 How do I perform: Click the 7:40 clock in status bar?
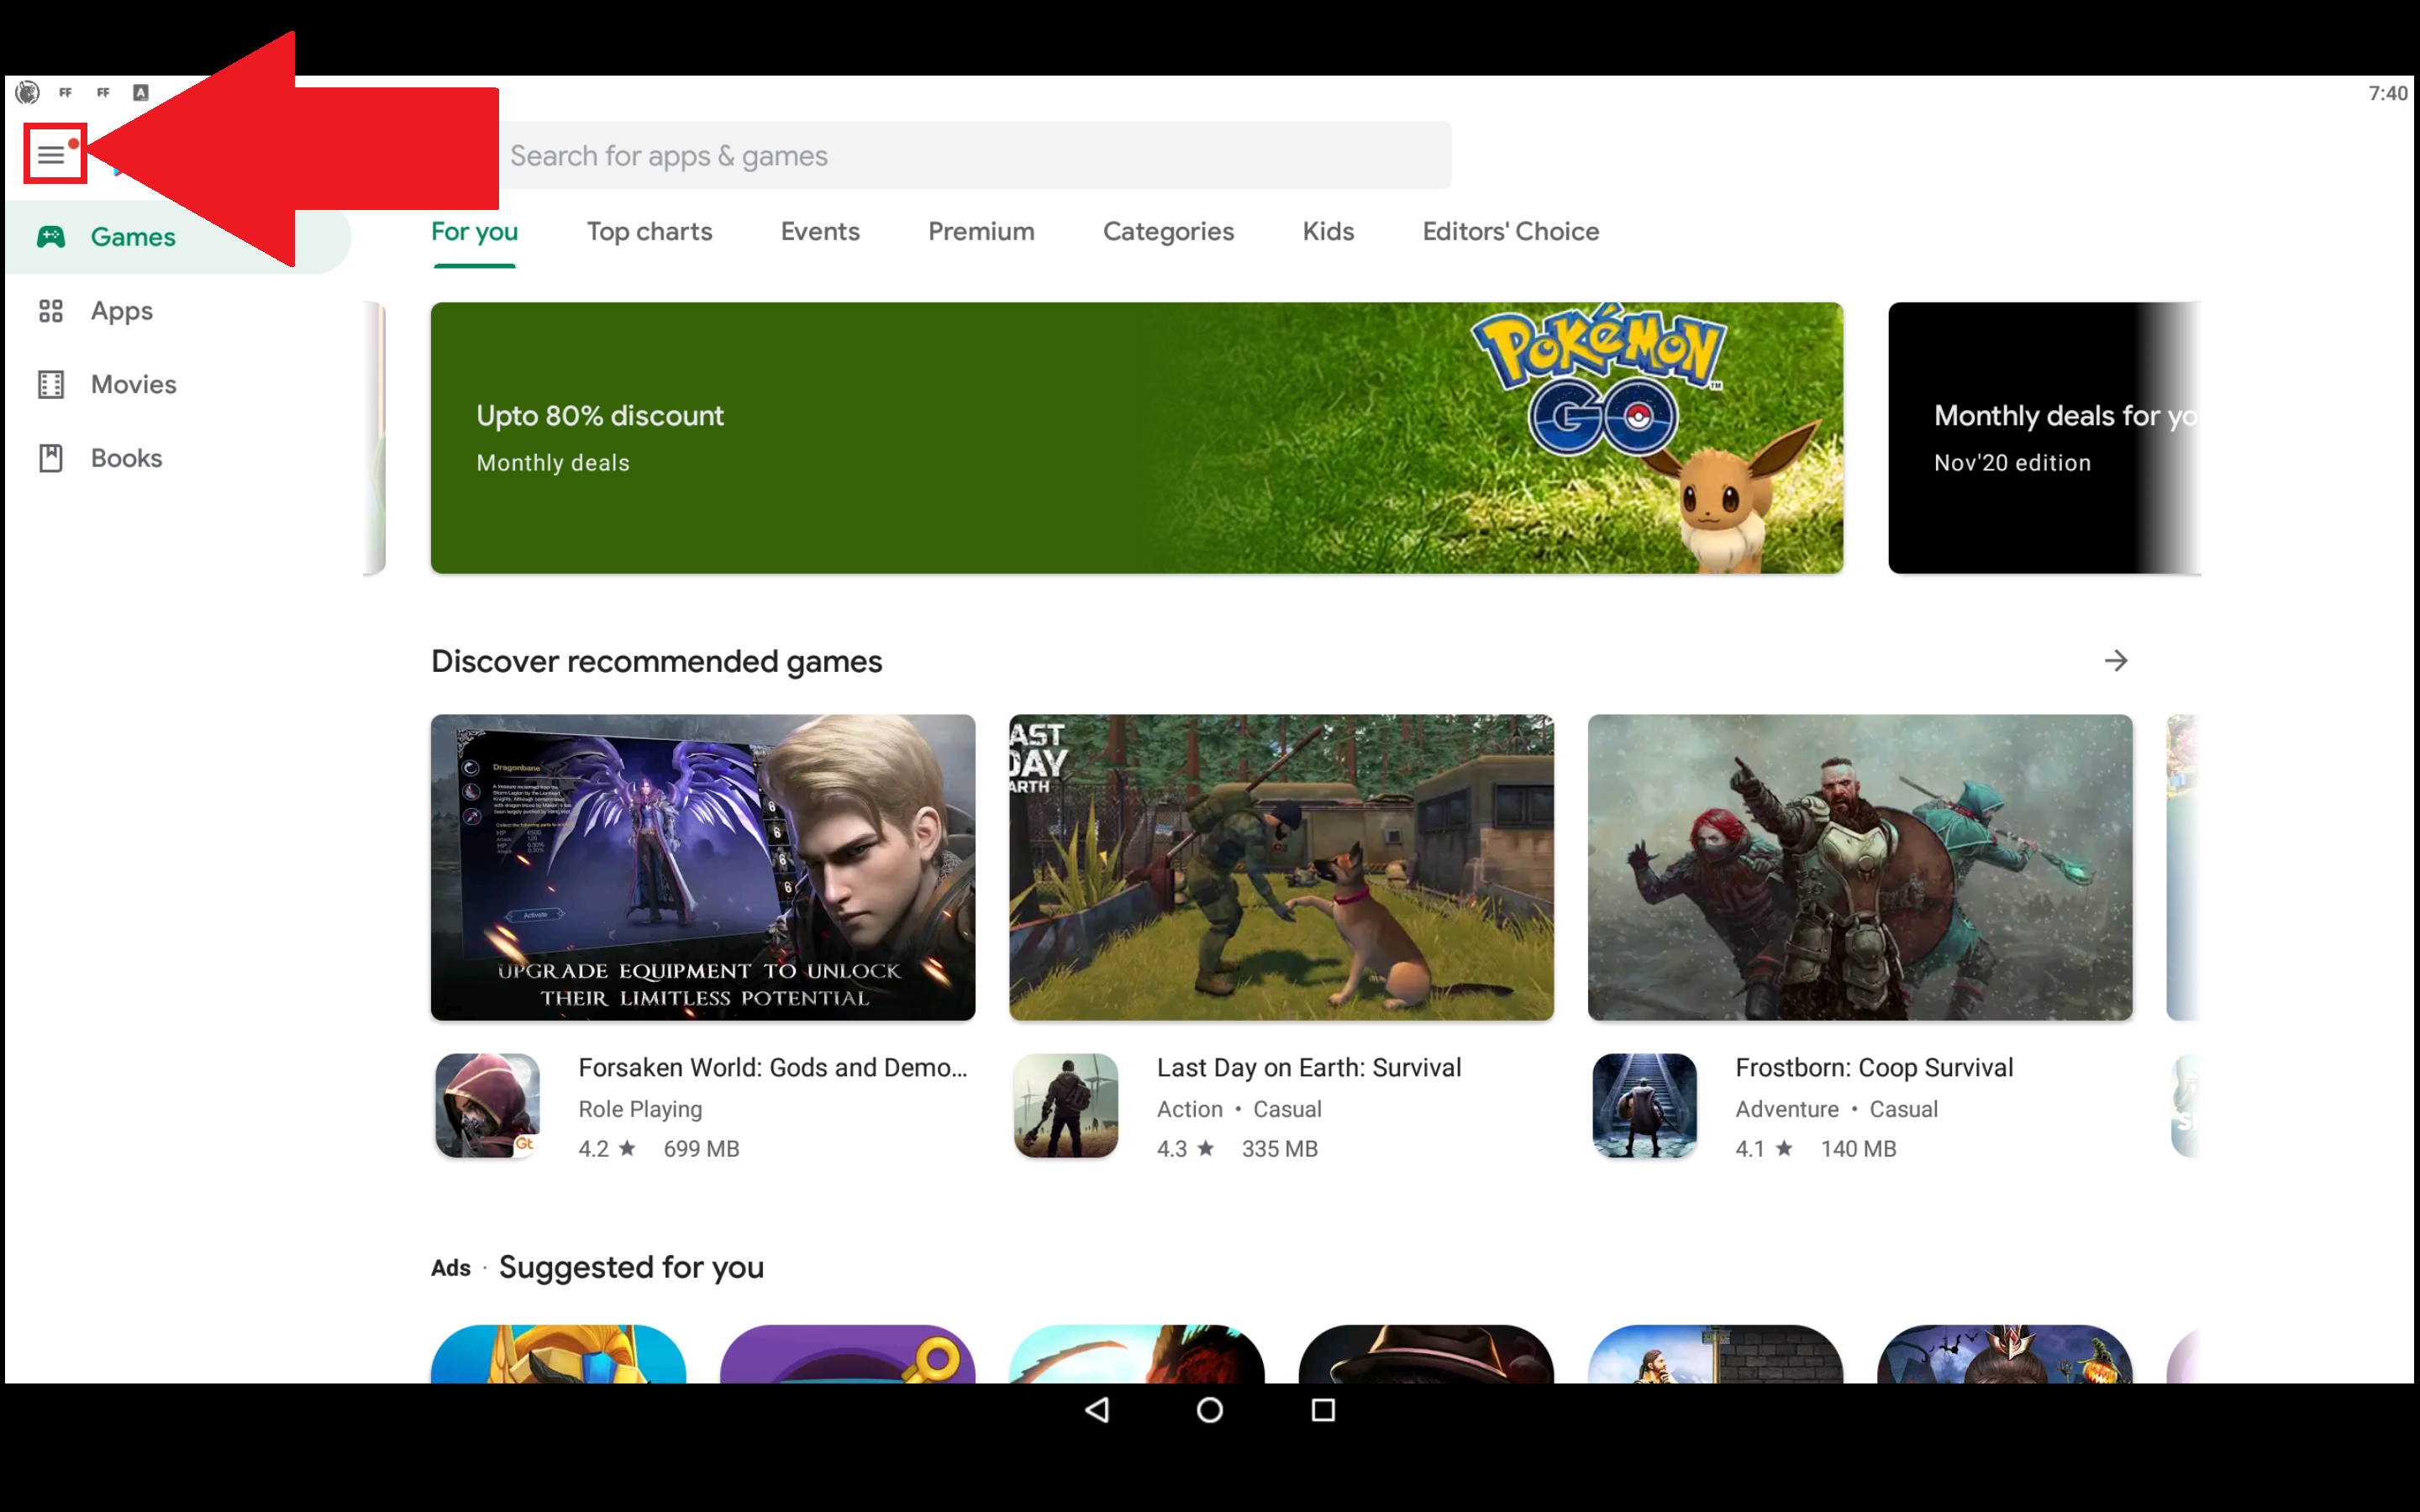coord(2388,93)
